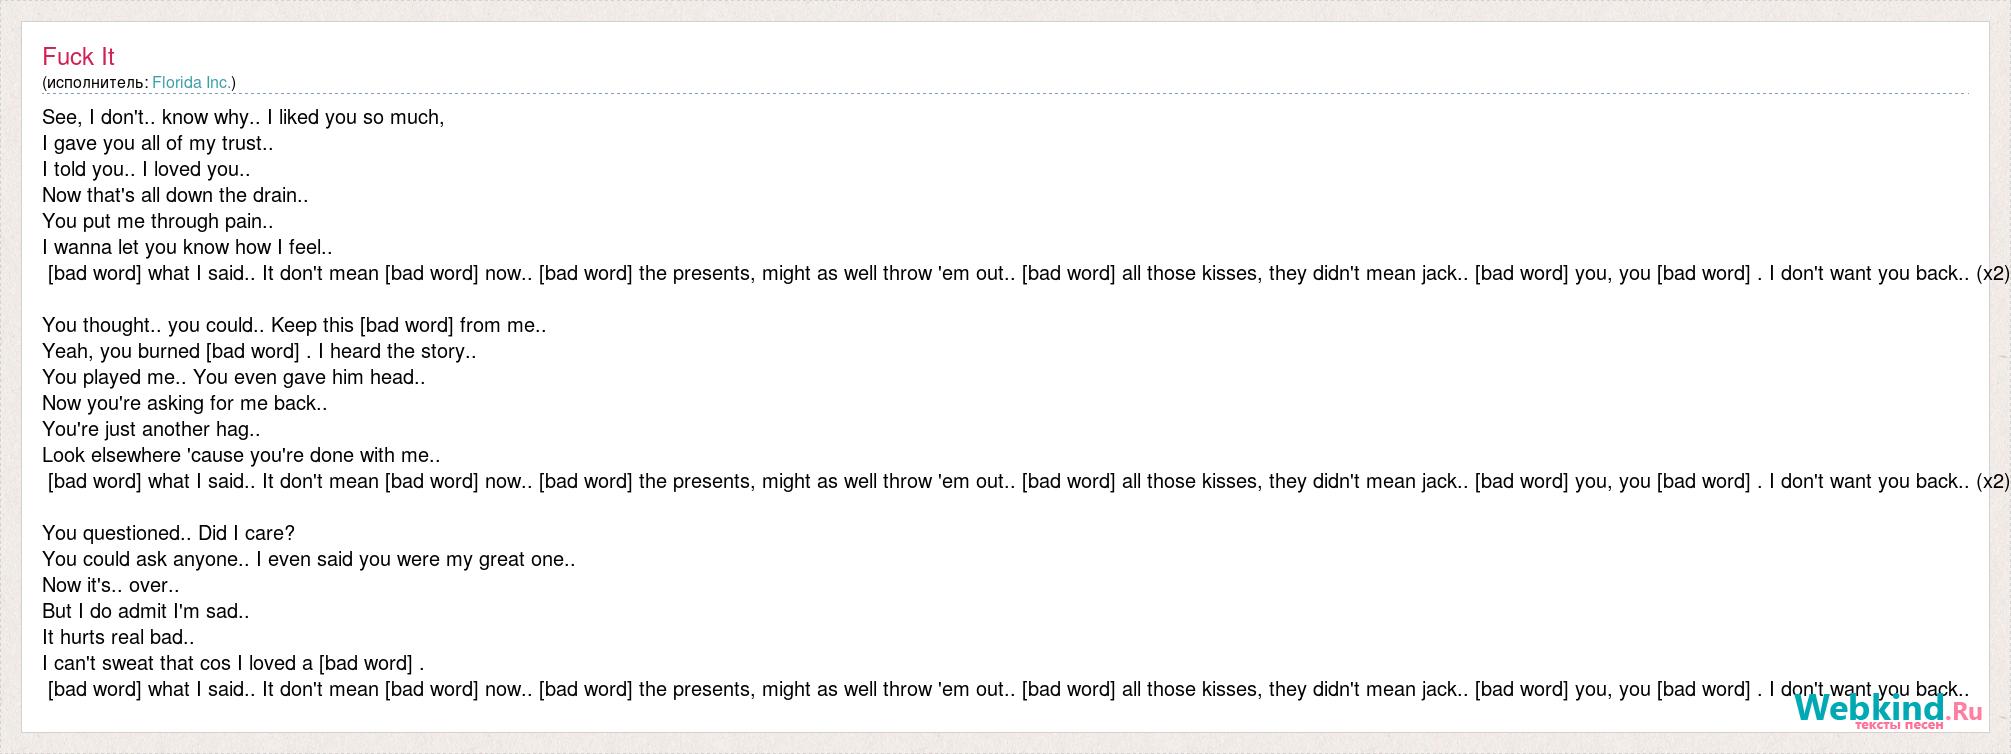Select the 'It hurts real bad..' line

pos(118,637)
